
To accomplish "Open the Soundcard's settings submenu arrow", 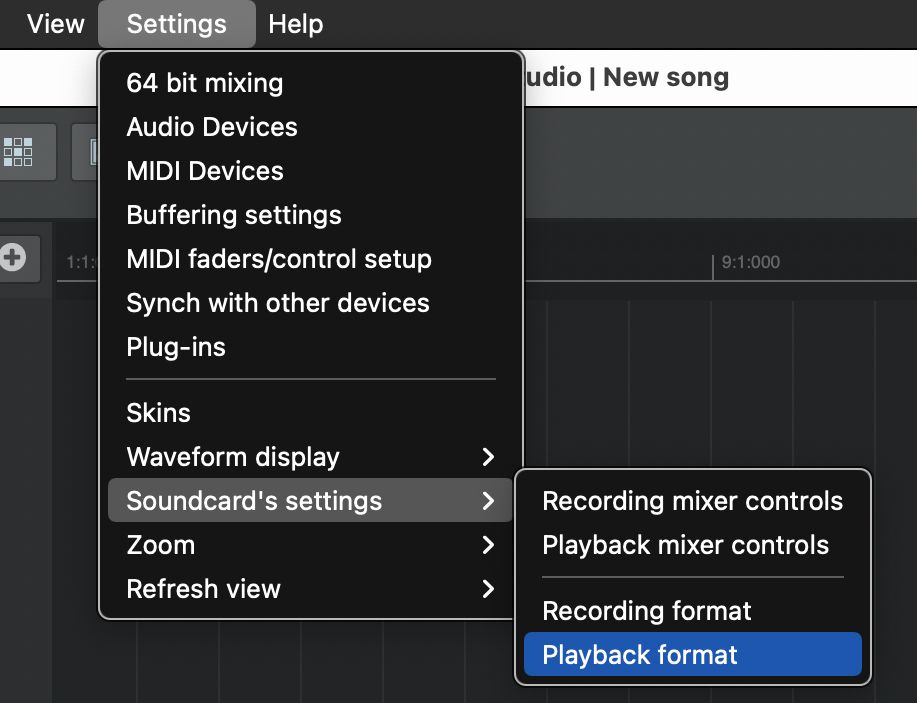I will tap(488, 501).
